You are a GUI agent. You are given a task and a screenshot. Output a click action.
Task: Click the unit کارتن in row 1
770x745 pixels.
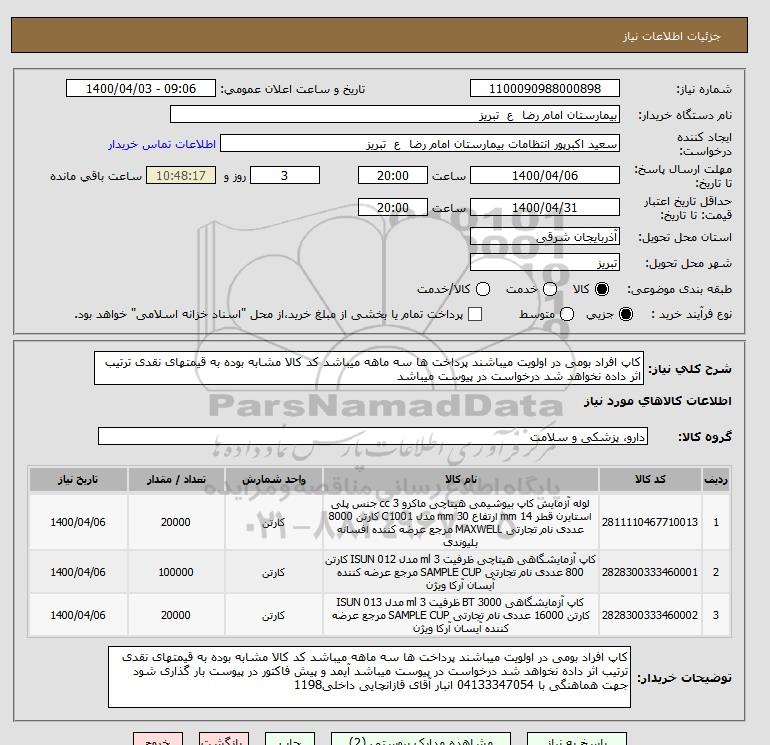[274, 523]
